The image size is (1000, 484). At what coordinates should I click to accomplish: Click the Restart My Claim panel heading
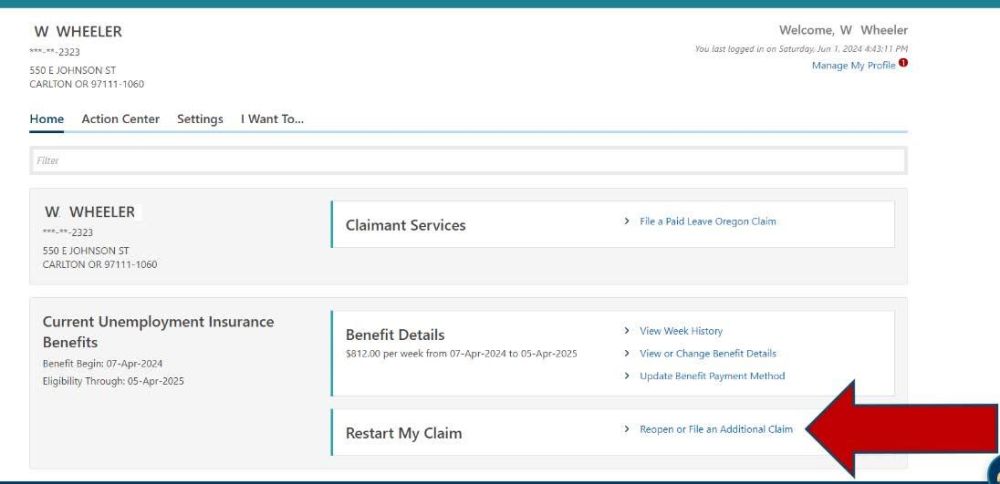click(404, 434)
